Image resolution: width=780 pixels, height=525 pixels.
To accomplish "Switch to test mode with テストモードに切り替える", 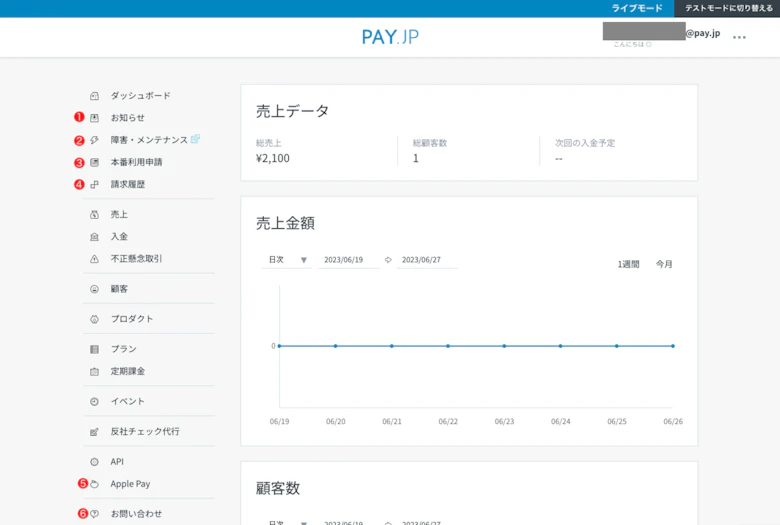I will [728, 8].
